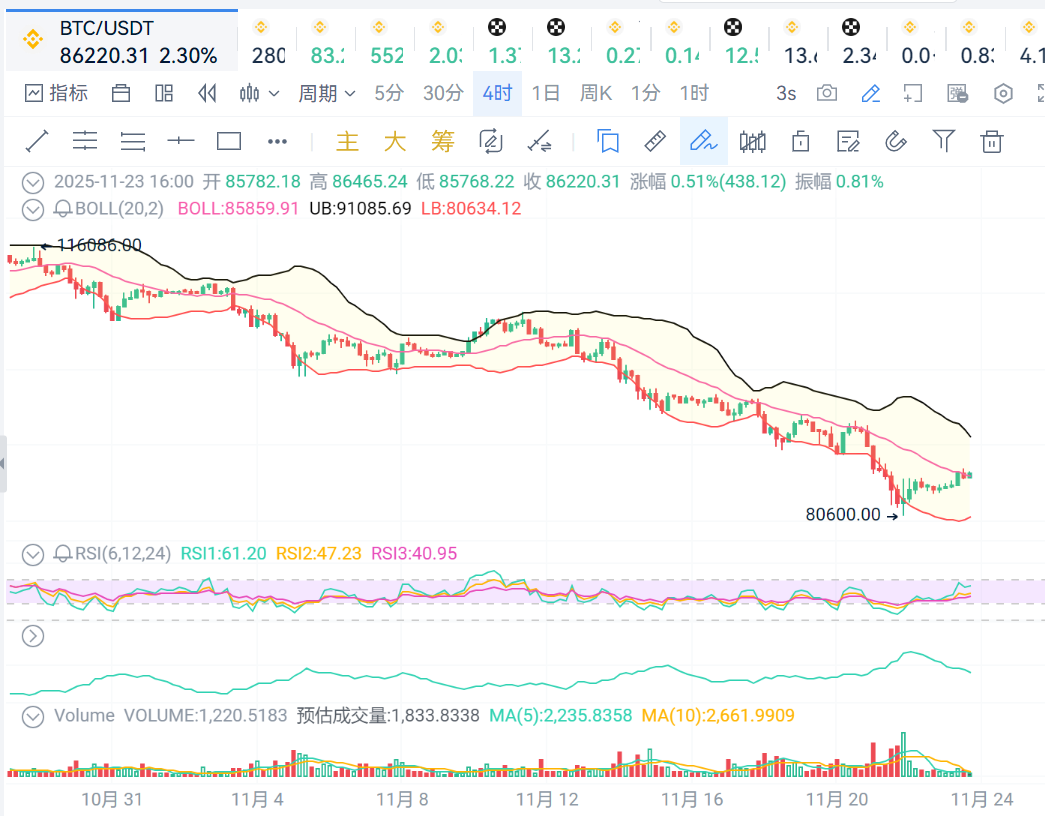Viewport: 1045px width, 816px height.
Task: Click the lock drawings icon
Action: tap(800, 141)
